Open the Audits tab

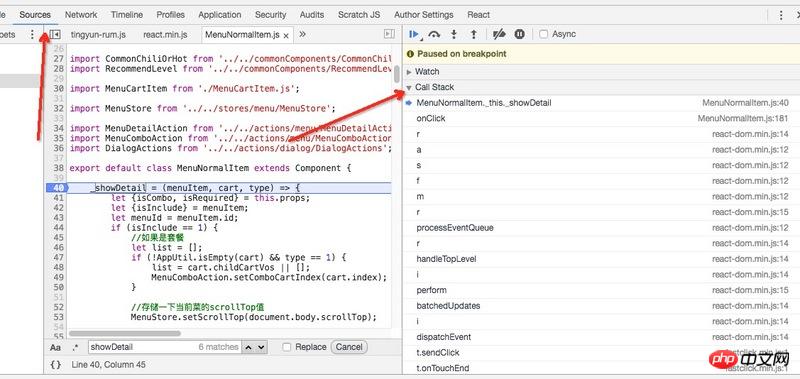click(312, 15)
